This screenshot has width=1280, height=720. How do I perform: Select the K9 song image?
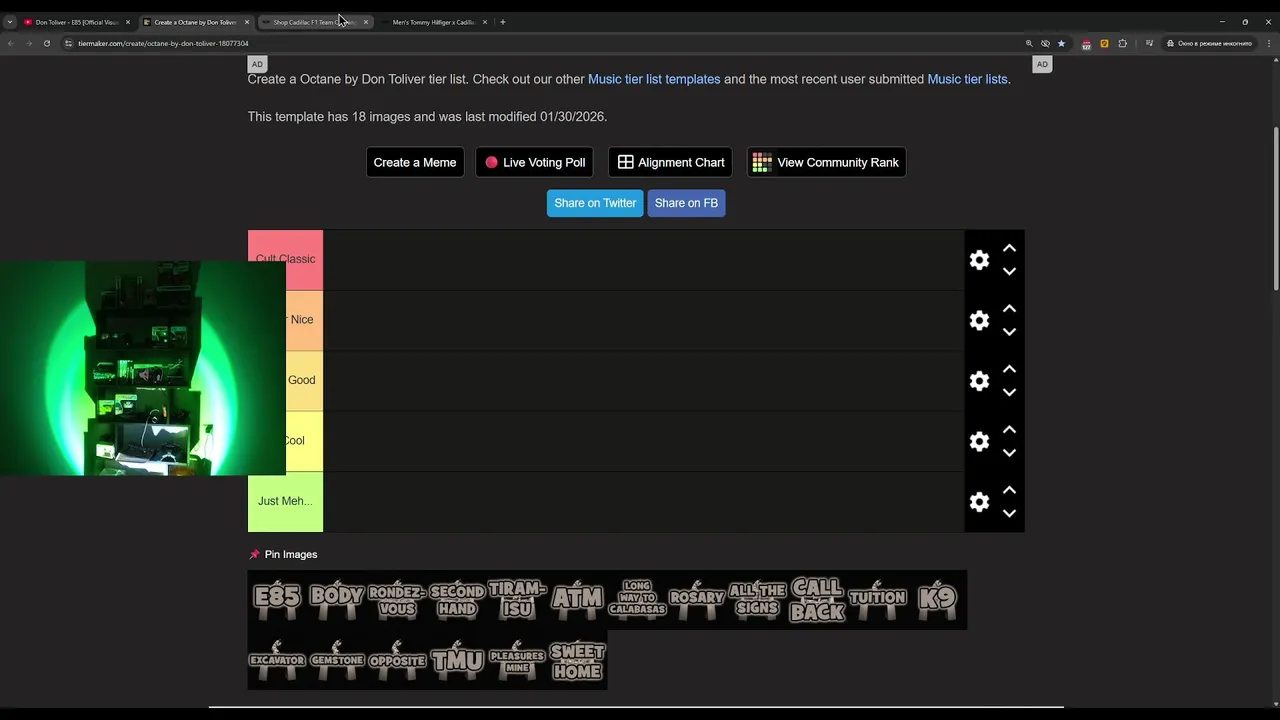[x=937, y=599]
